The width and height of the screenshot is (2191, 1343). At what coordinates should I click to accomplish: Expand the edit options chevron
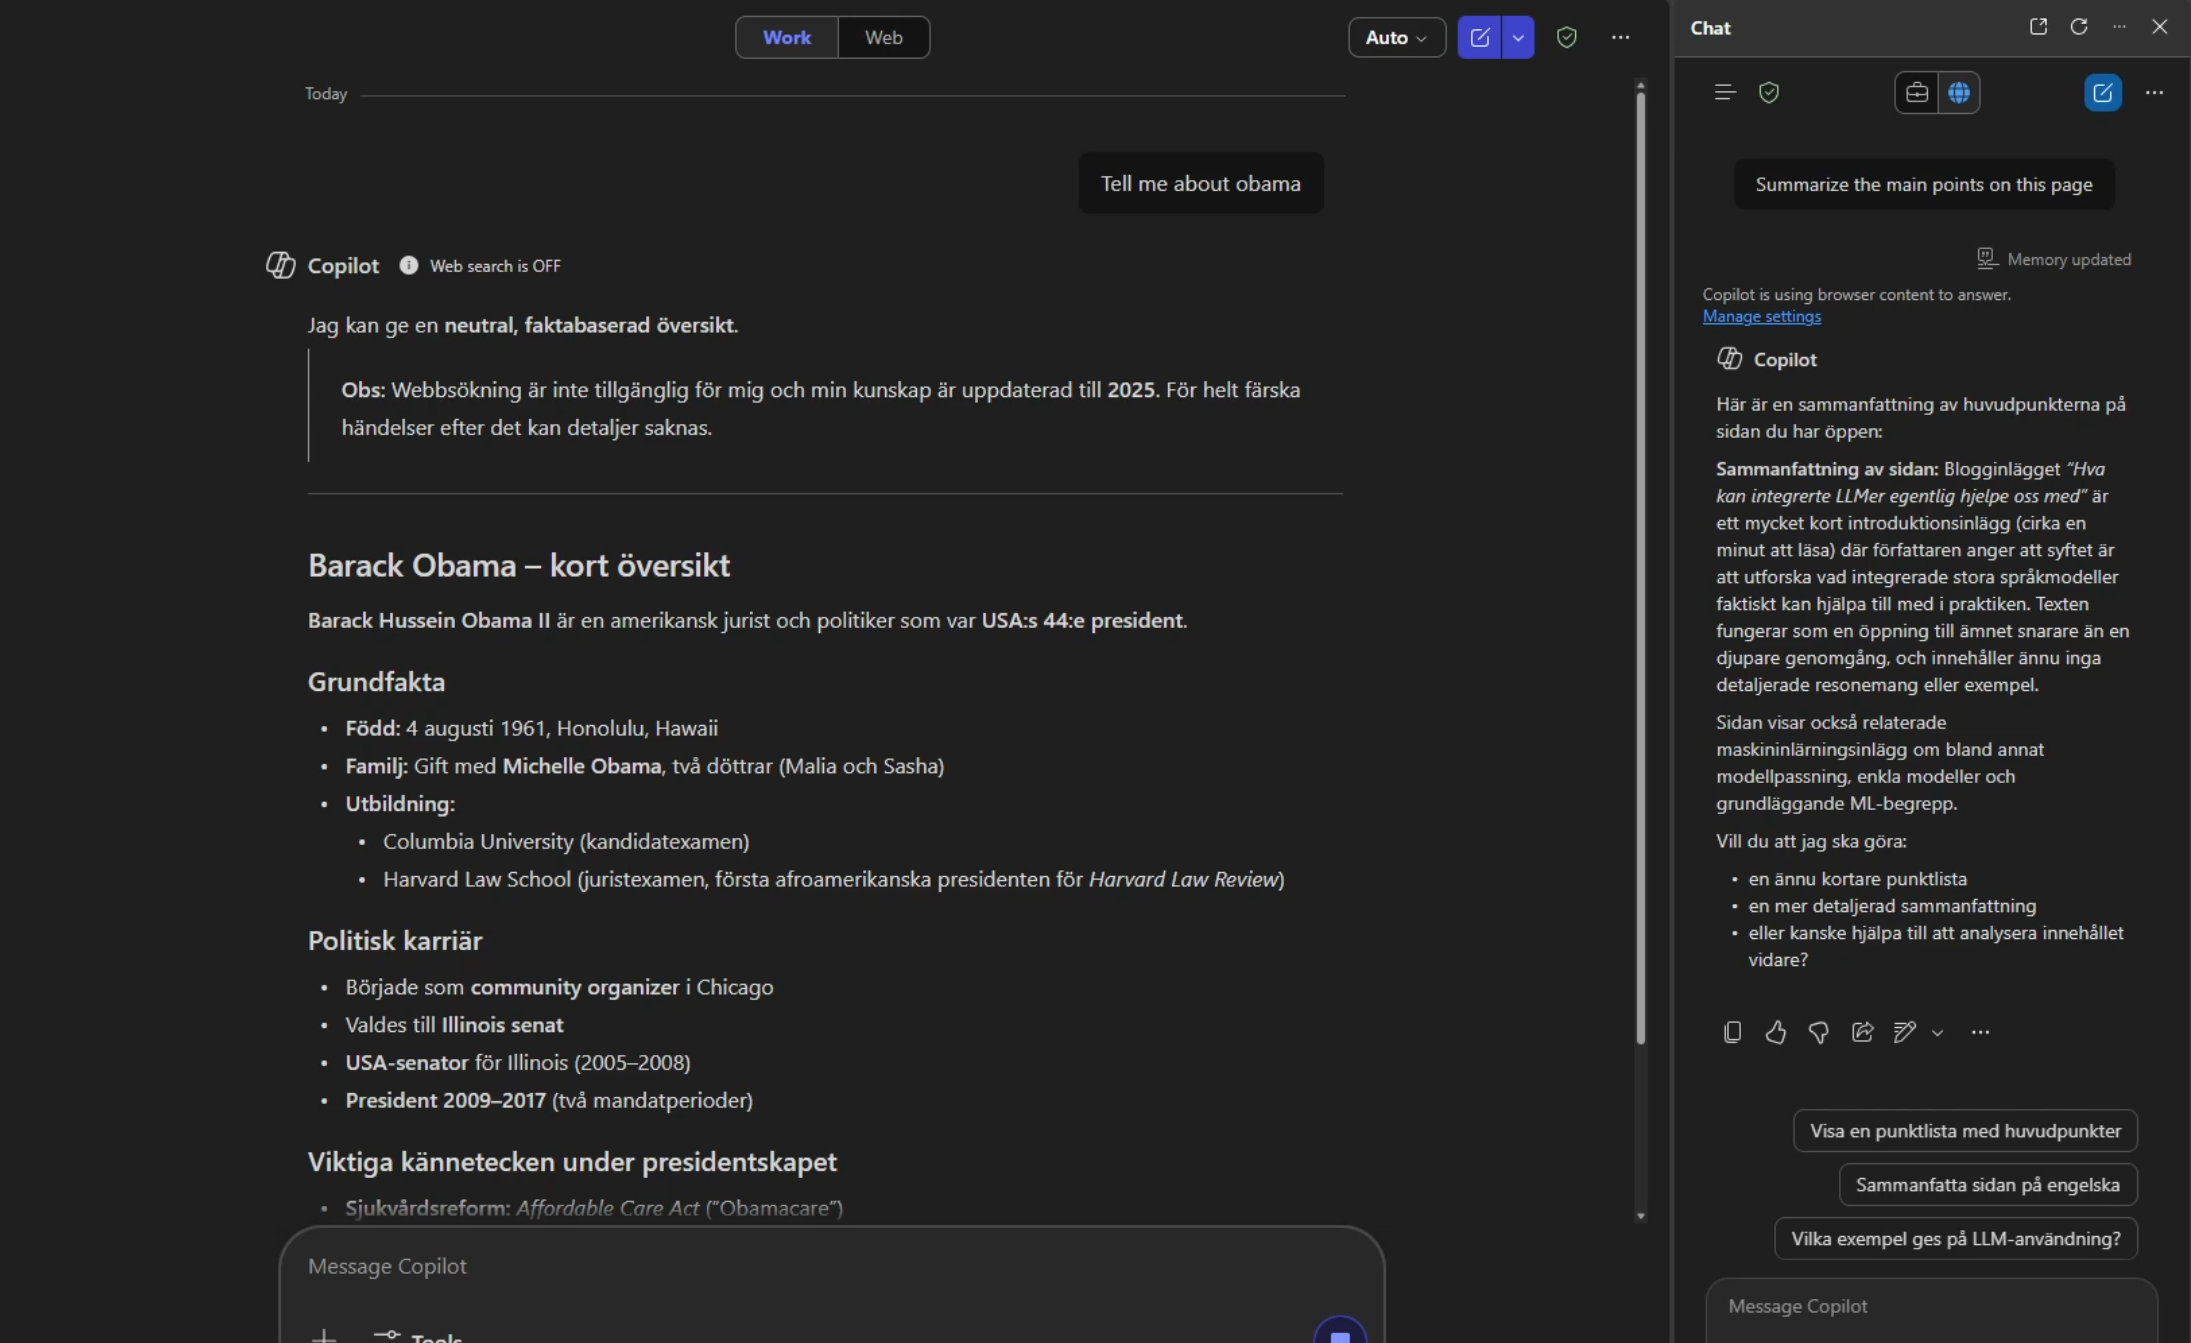tap(1937, 1033)
